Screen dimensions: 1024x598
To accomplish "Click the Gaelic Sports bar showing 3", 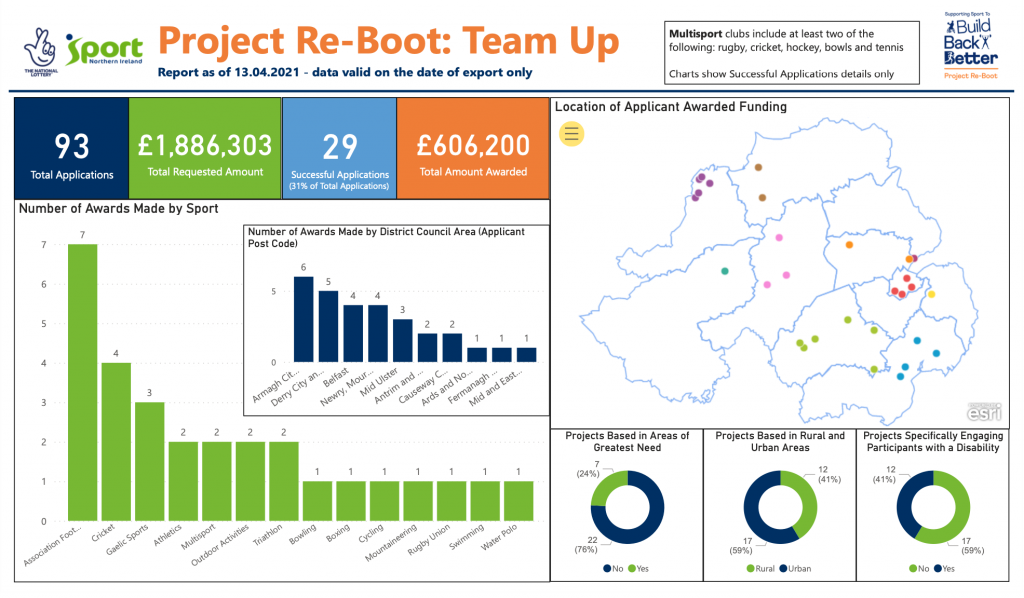I will (150, 462).
